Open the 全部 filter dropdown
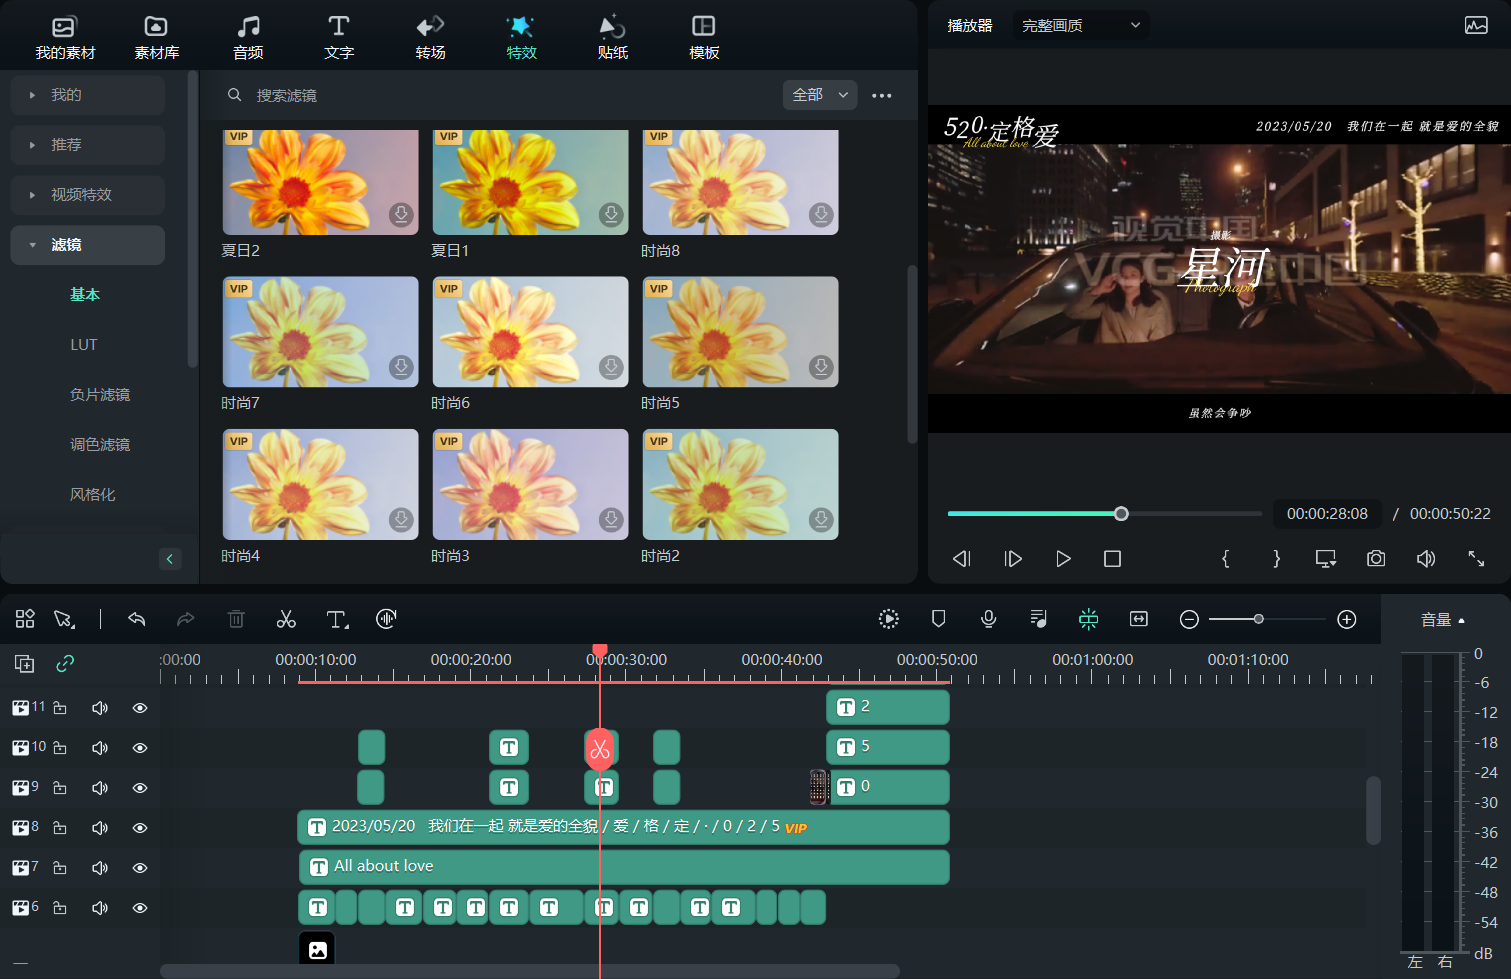This screenshot has width=1511, height=979. [x=819, y=95]
